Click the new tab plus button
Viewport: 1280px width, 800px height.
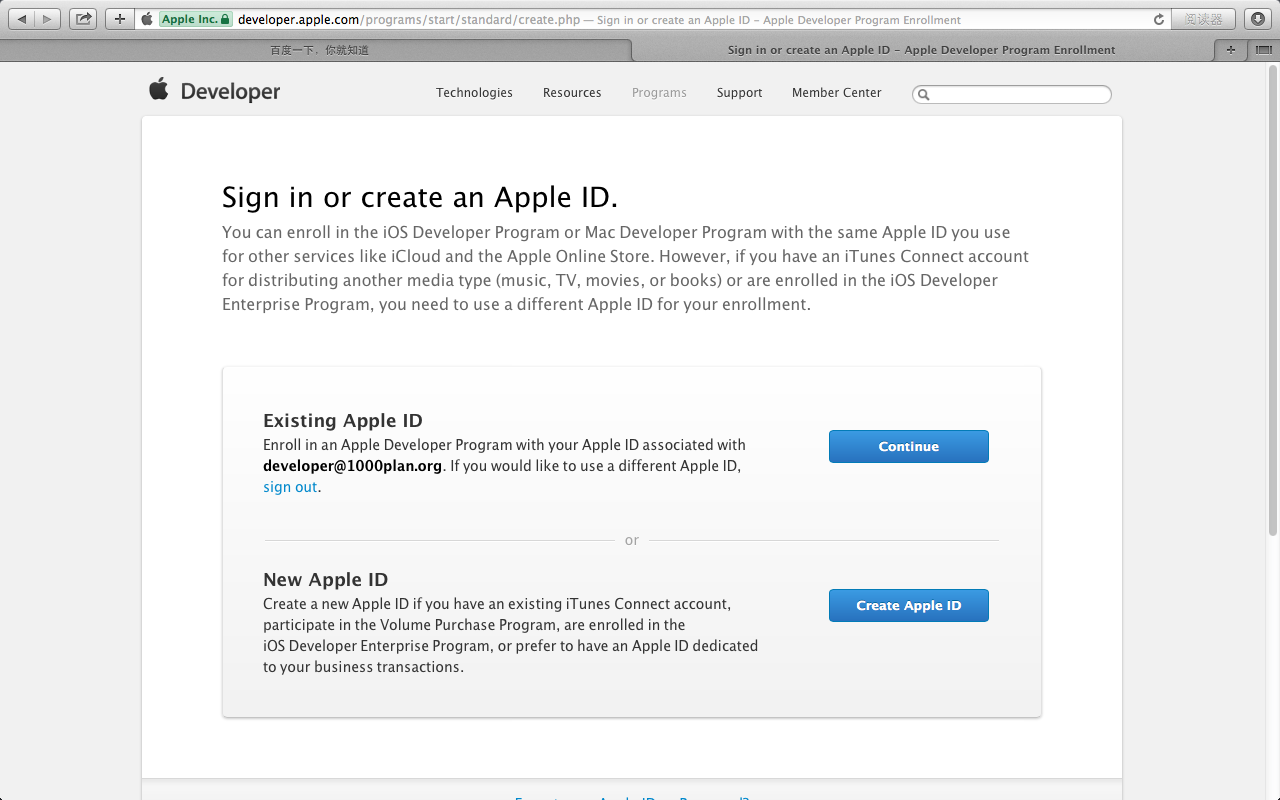click(x=1230, y=50)
